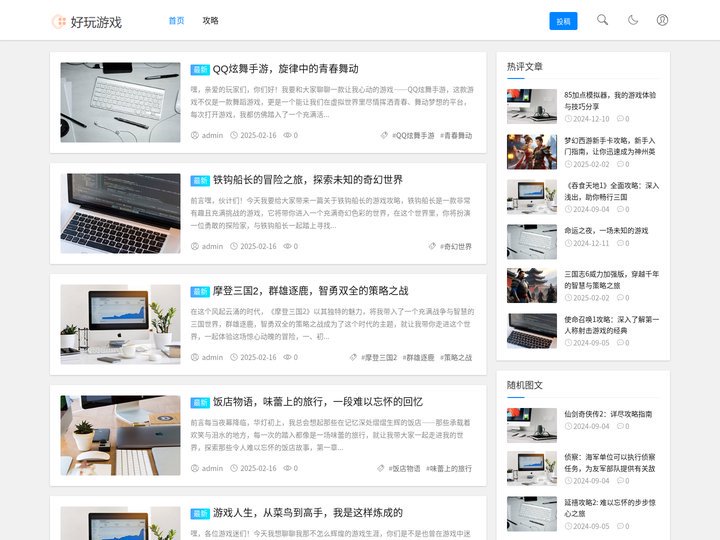The image size is (720, 540).
Task: Open hot article 命运之夜，一场未知的游戏
Action: click(606, 231)
